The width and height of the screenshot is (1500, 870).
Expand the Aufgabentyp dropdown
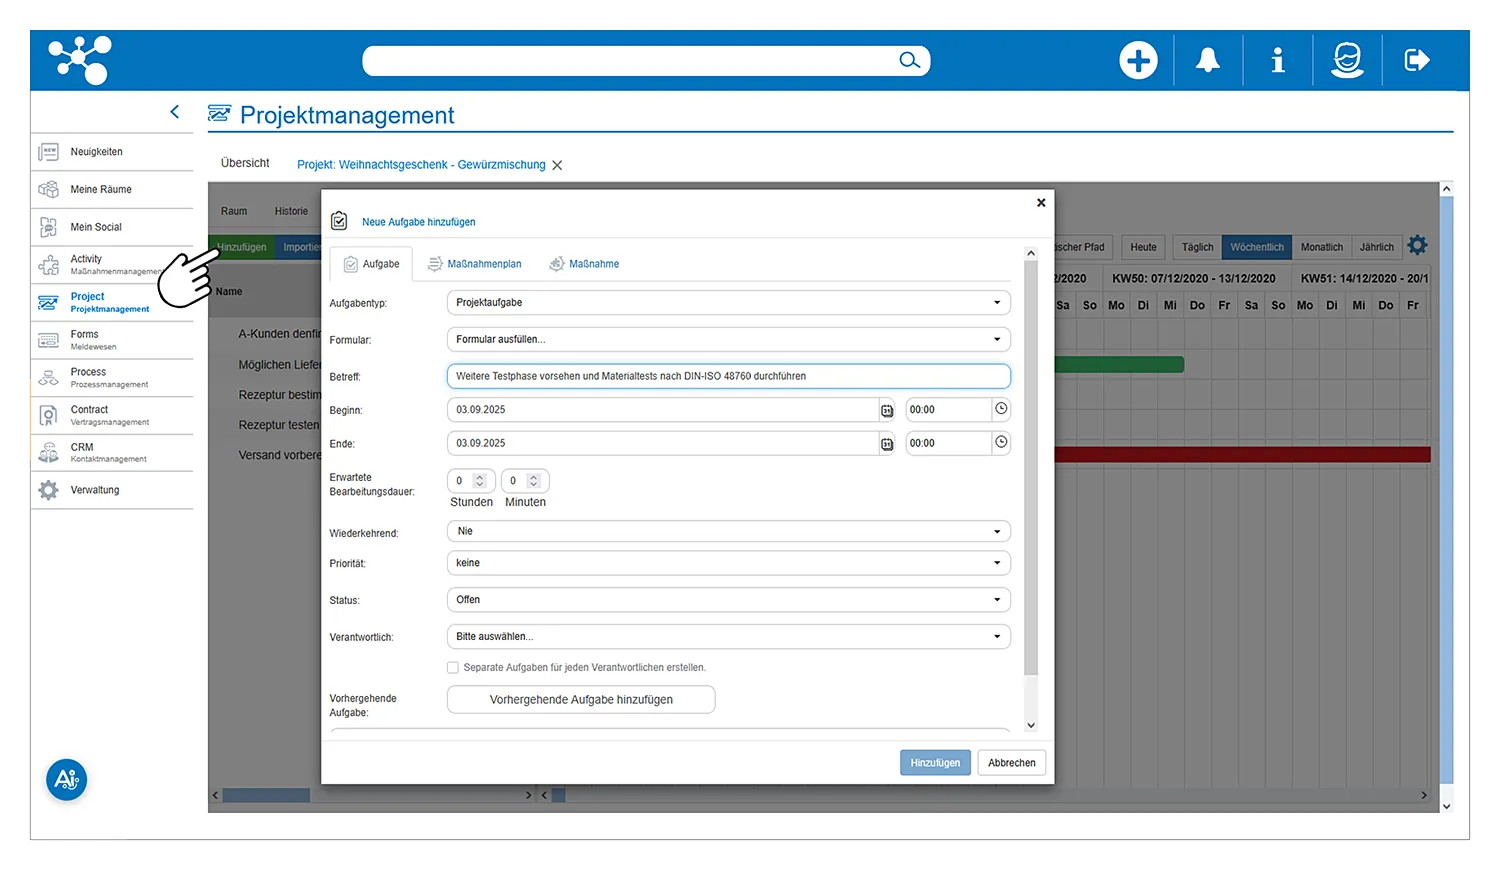728,303
